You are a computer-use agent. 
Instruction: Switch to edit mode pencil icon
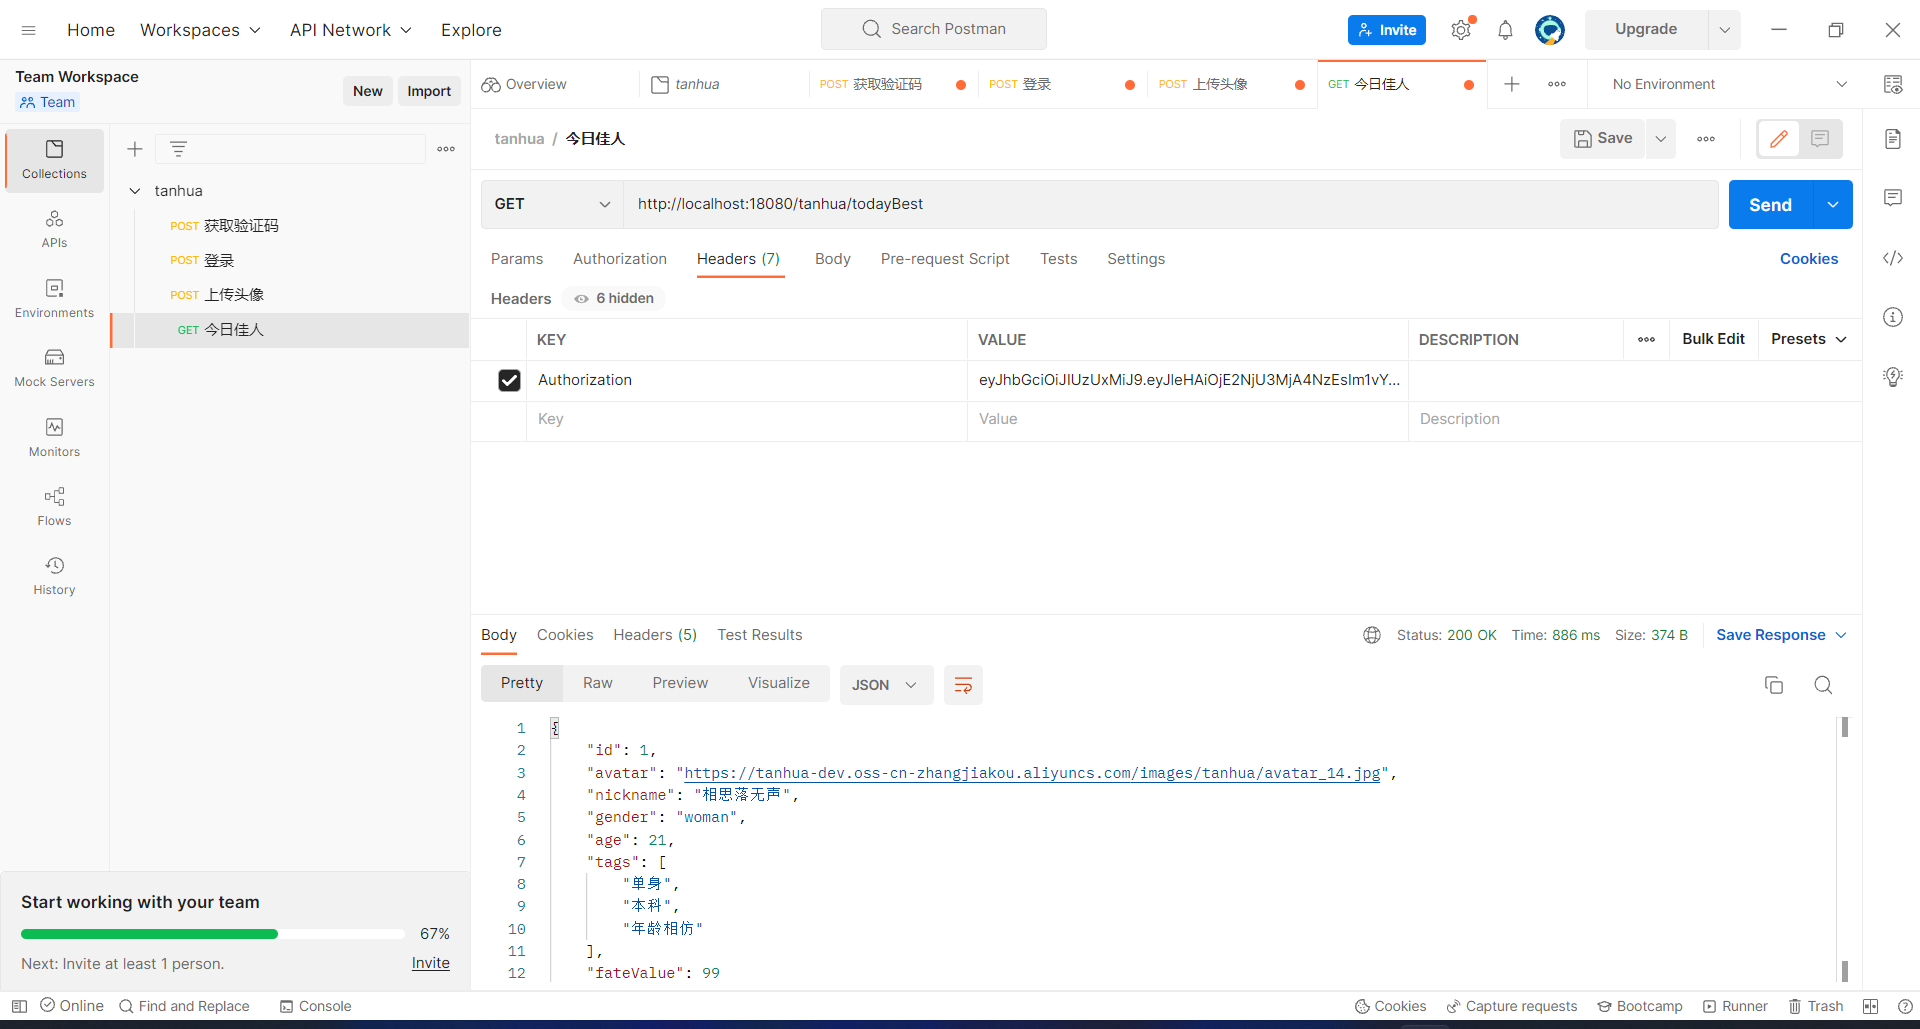pos(1779,139)
